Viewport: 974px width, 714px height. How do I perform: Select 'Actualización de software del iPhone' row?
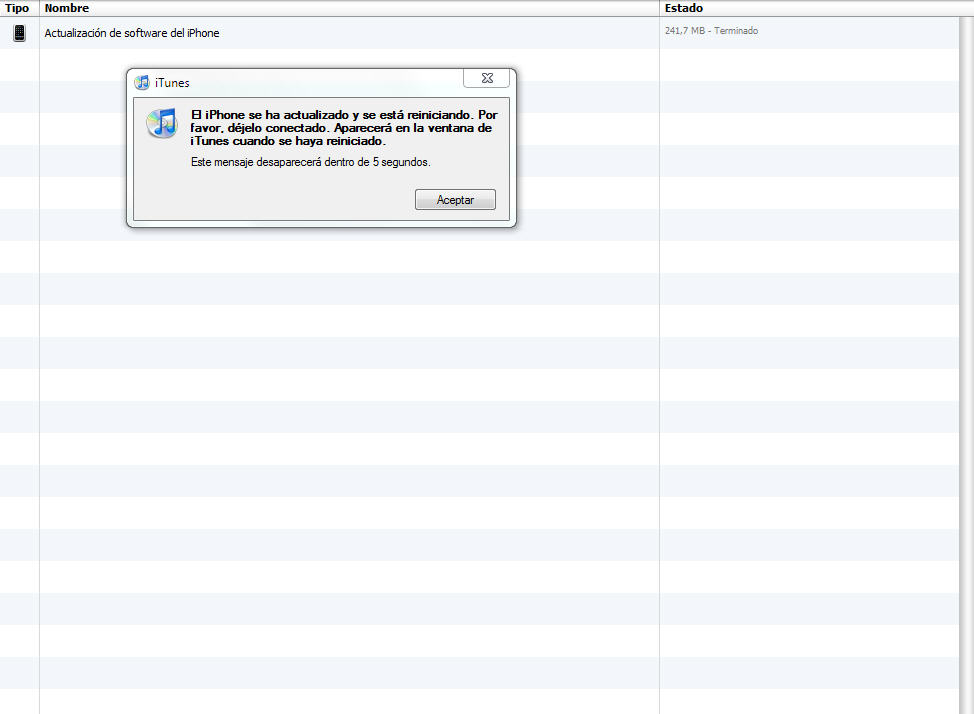click(x=479, y=33)
